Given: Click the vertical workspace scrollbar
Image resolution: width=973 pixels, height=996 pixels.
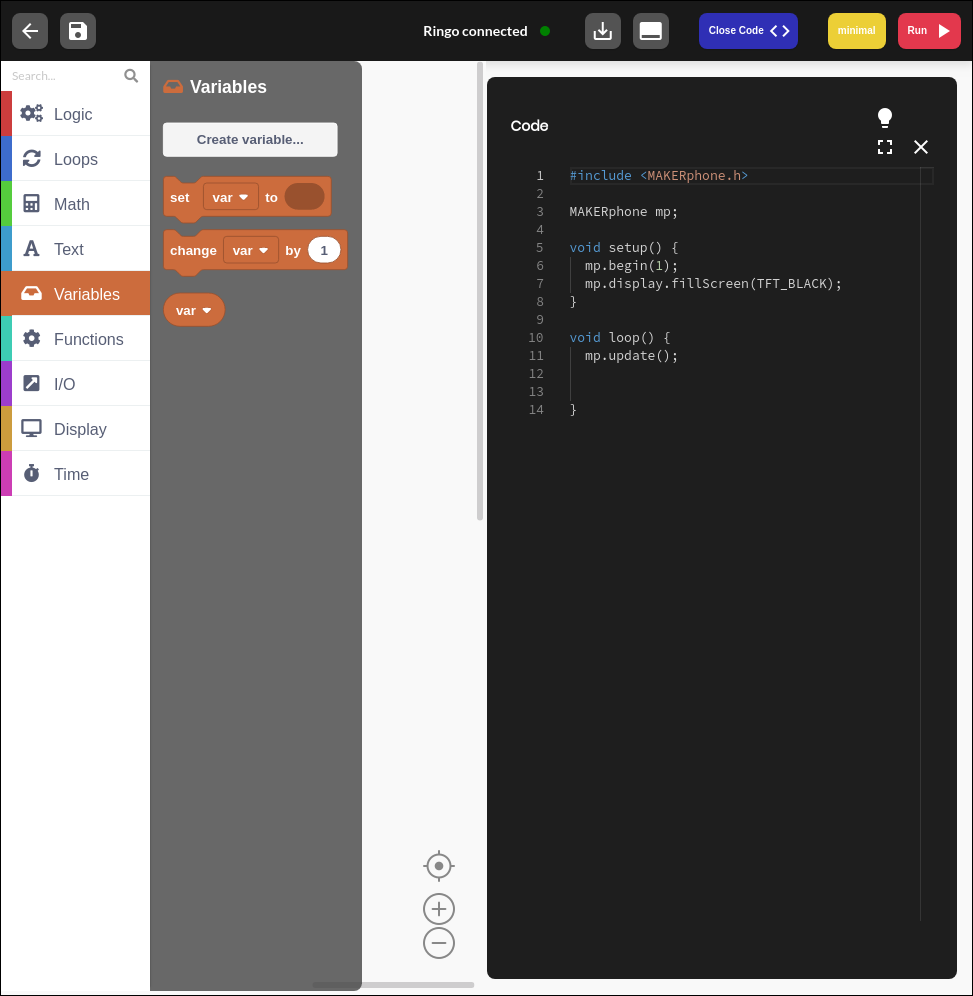Looking at the screenshot, I should (x=480, y=291).
